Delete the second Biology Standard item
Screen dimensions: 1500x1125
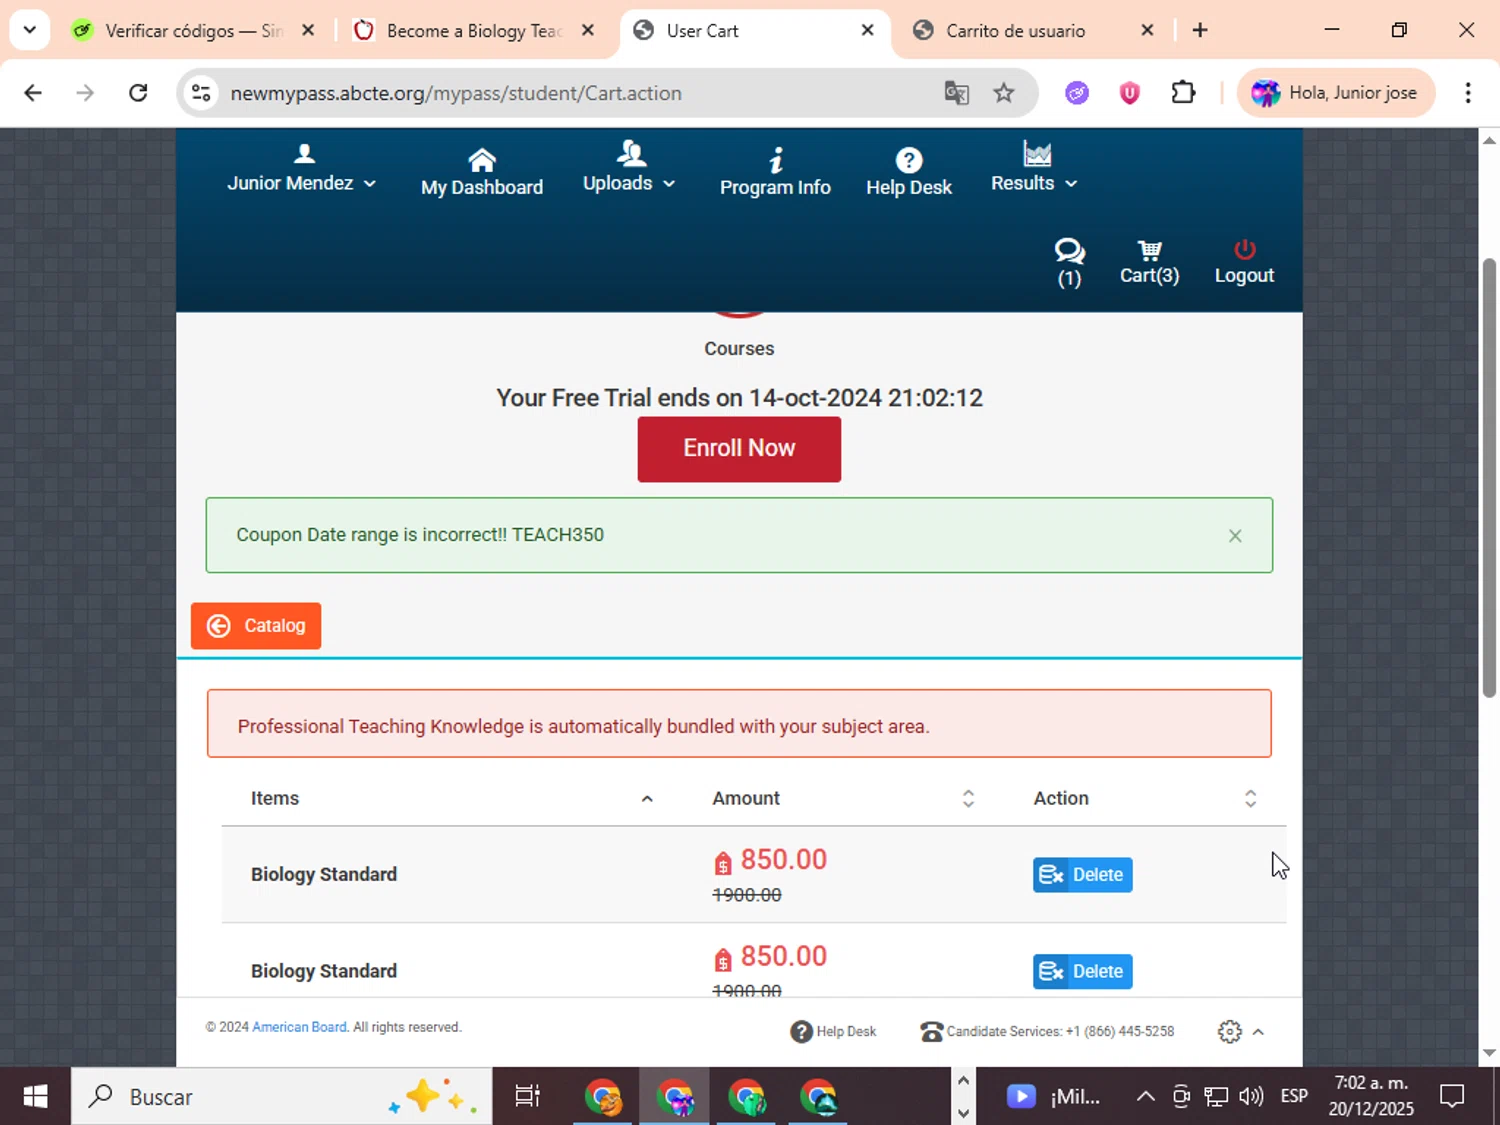coord(1082,971)
